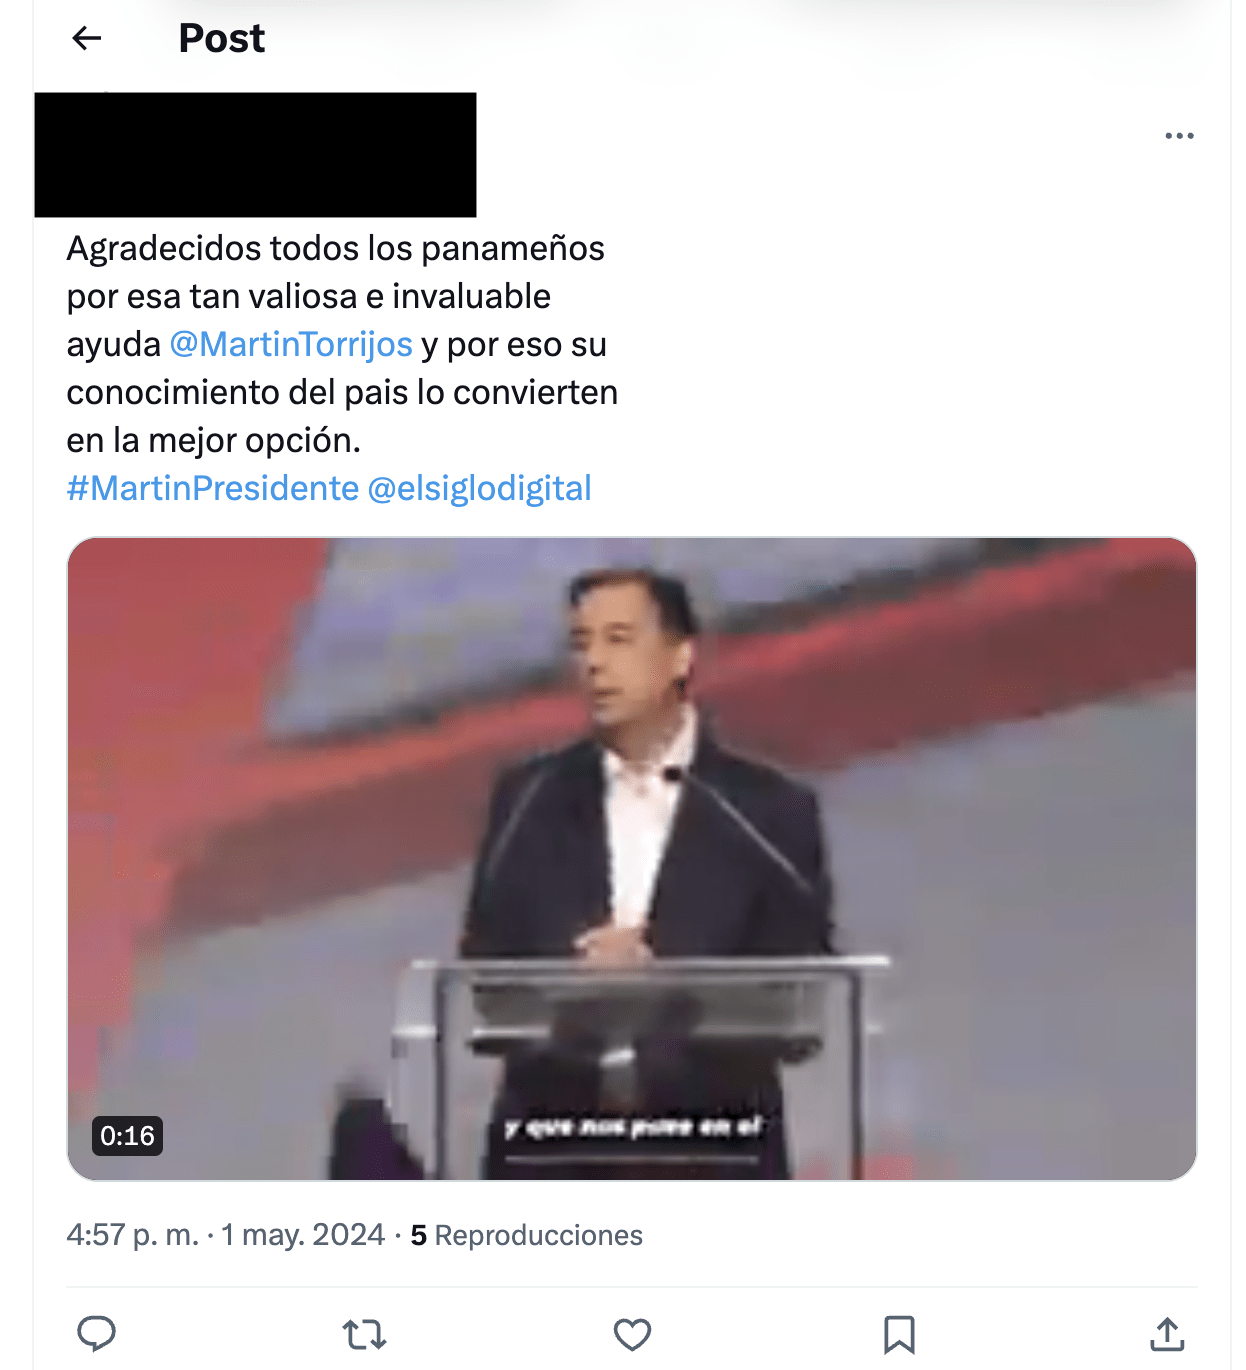Open the redacted author profile block
Viewport: 1246px width, 1370px height.
255,155
